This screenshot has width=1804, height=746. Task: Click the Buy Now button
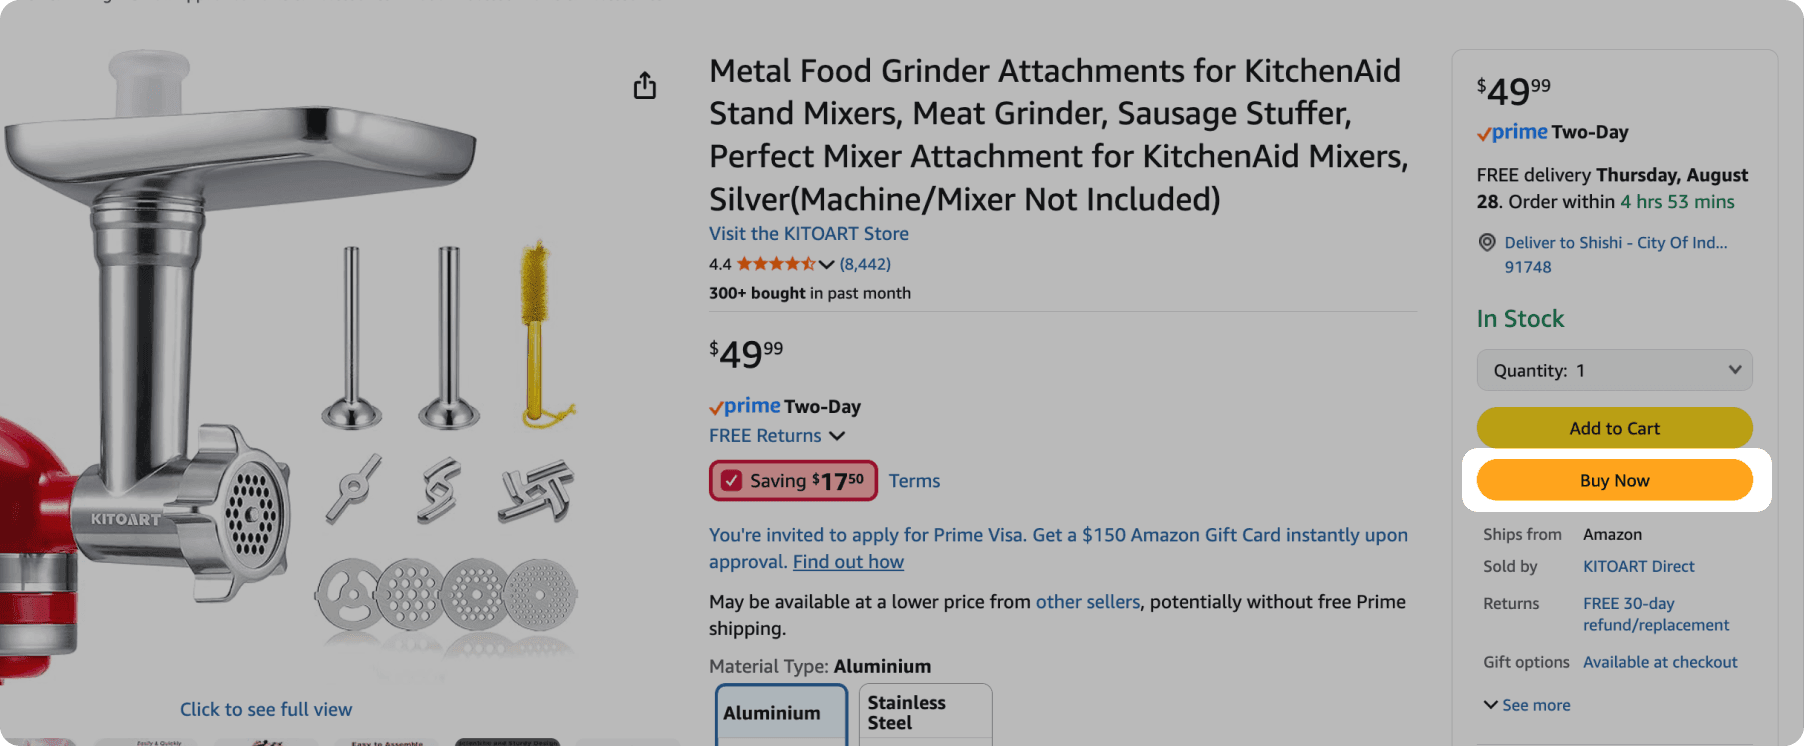click(x=1614, y=480)
